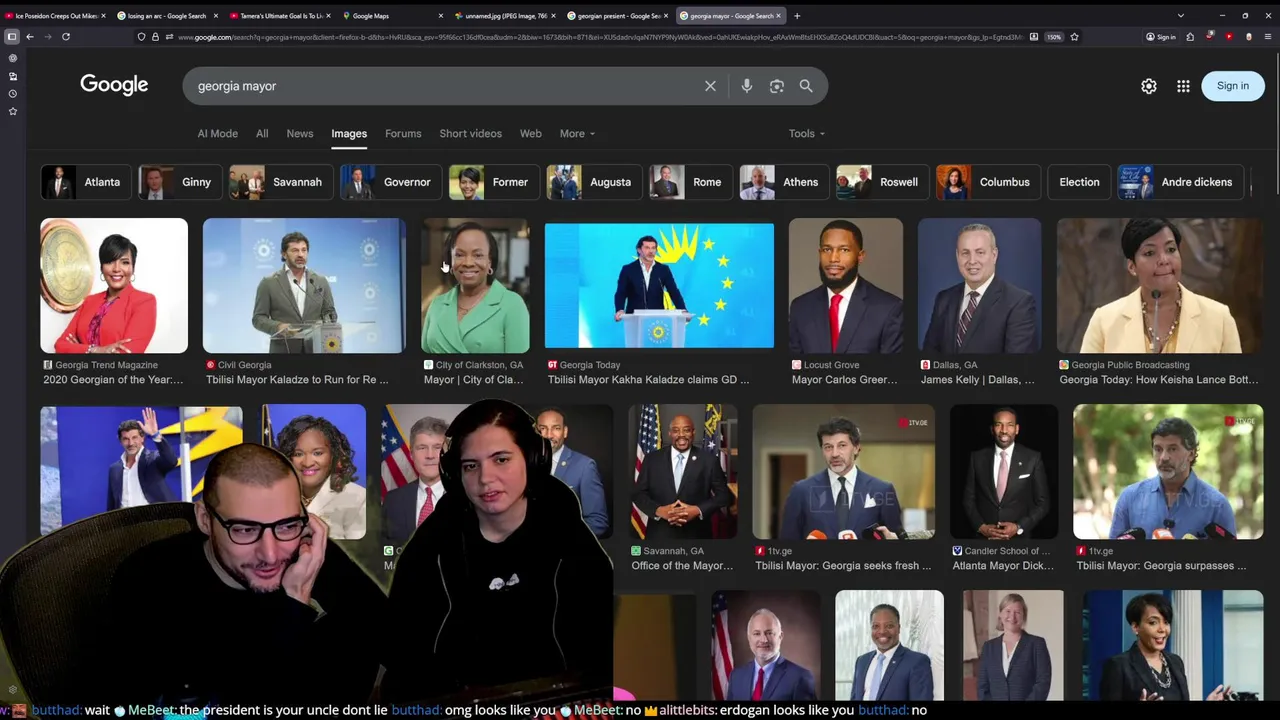1280x720 pixels.
Task: Open the Georgia Public Broadcasting image
Action: point(1160,285)
